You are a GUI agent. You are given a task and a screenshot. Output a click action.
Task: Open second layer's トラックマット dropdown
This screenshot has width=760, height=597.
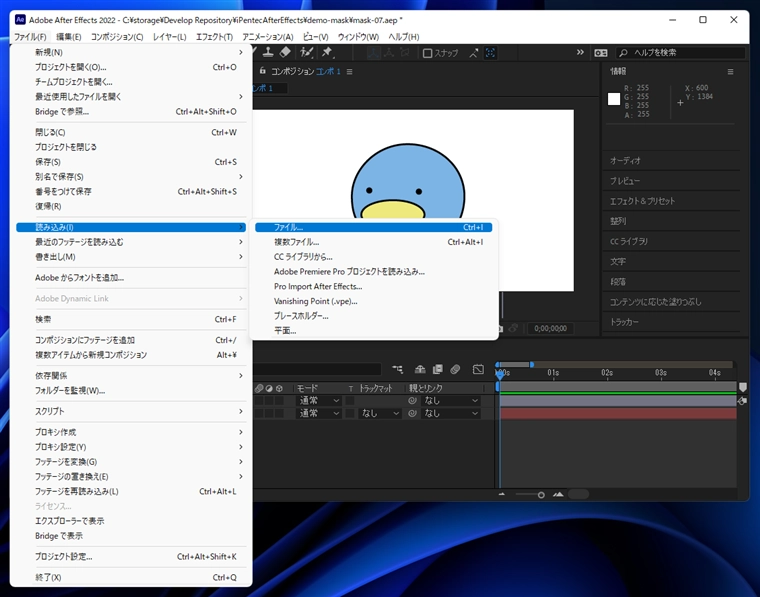pos(380,413)
